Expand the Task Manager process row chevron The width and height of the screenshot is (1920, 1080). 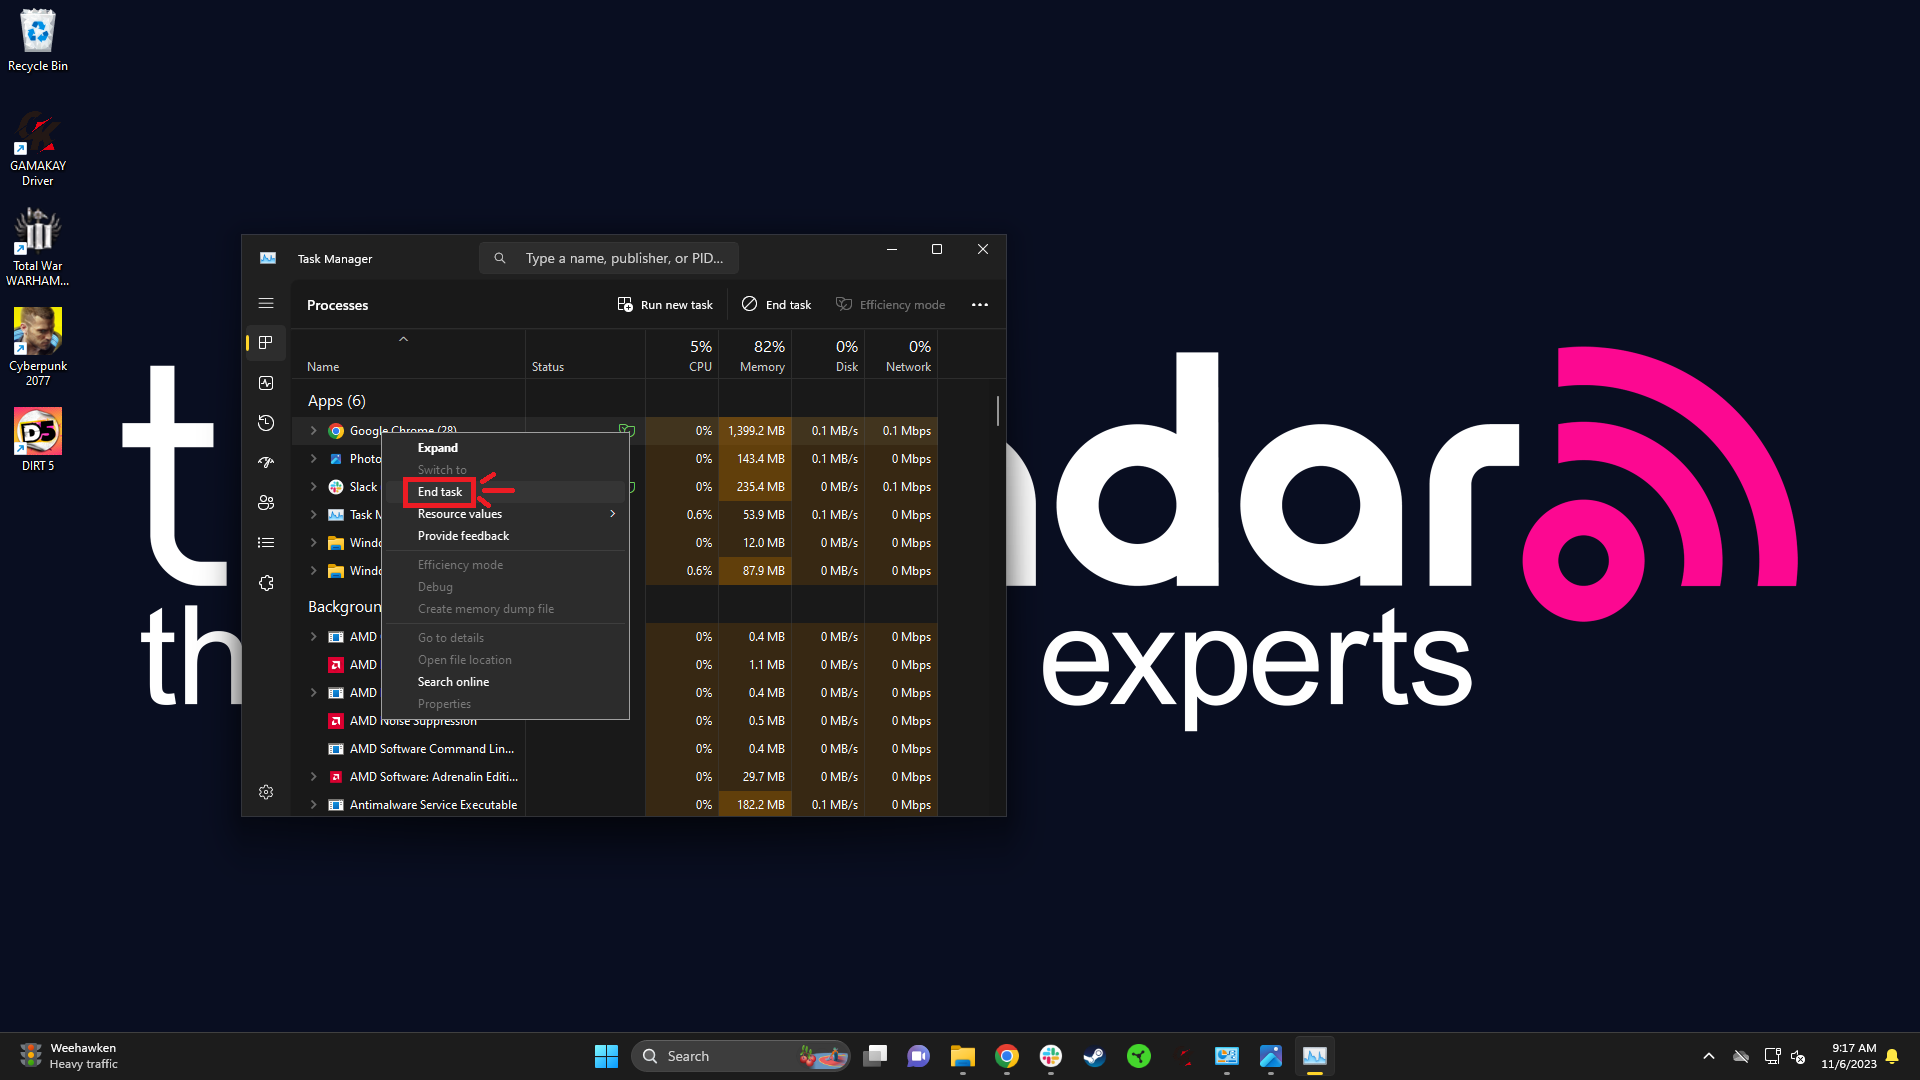(x=313, y=515)
